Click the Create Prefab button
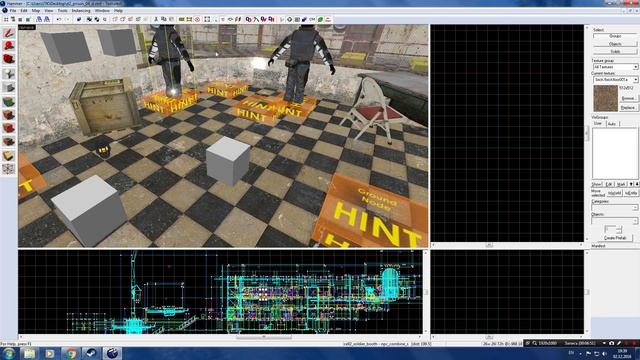The image size is (640, 360). [615, 238]
